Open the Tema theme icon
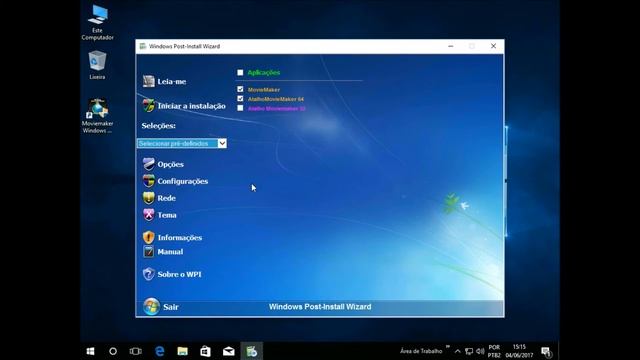Screen dimensions: 640x360 (x=149, y=215)
